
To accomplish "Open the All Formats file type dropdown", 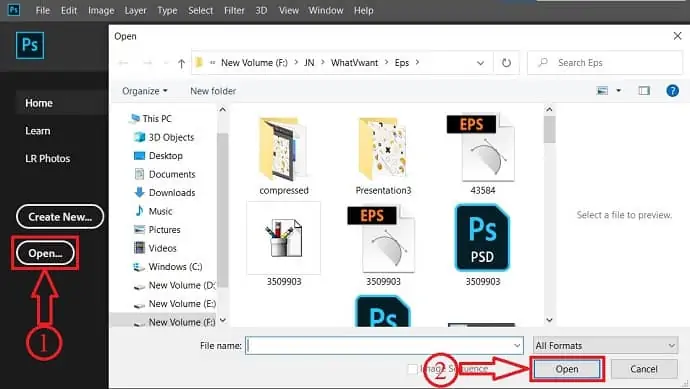I will [x=606, y=345].
